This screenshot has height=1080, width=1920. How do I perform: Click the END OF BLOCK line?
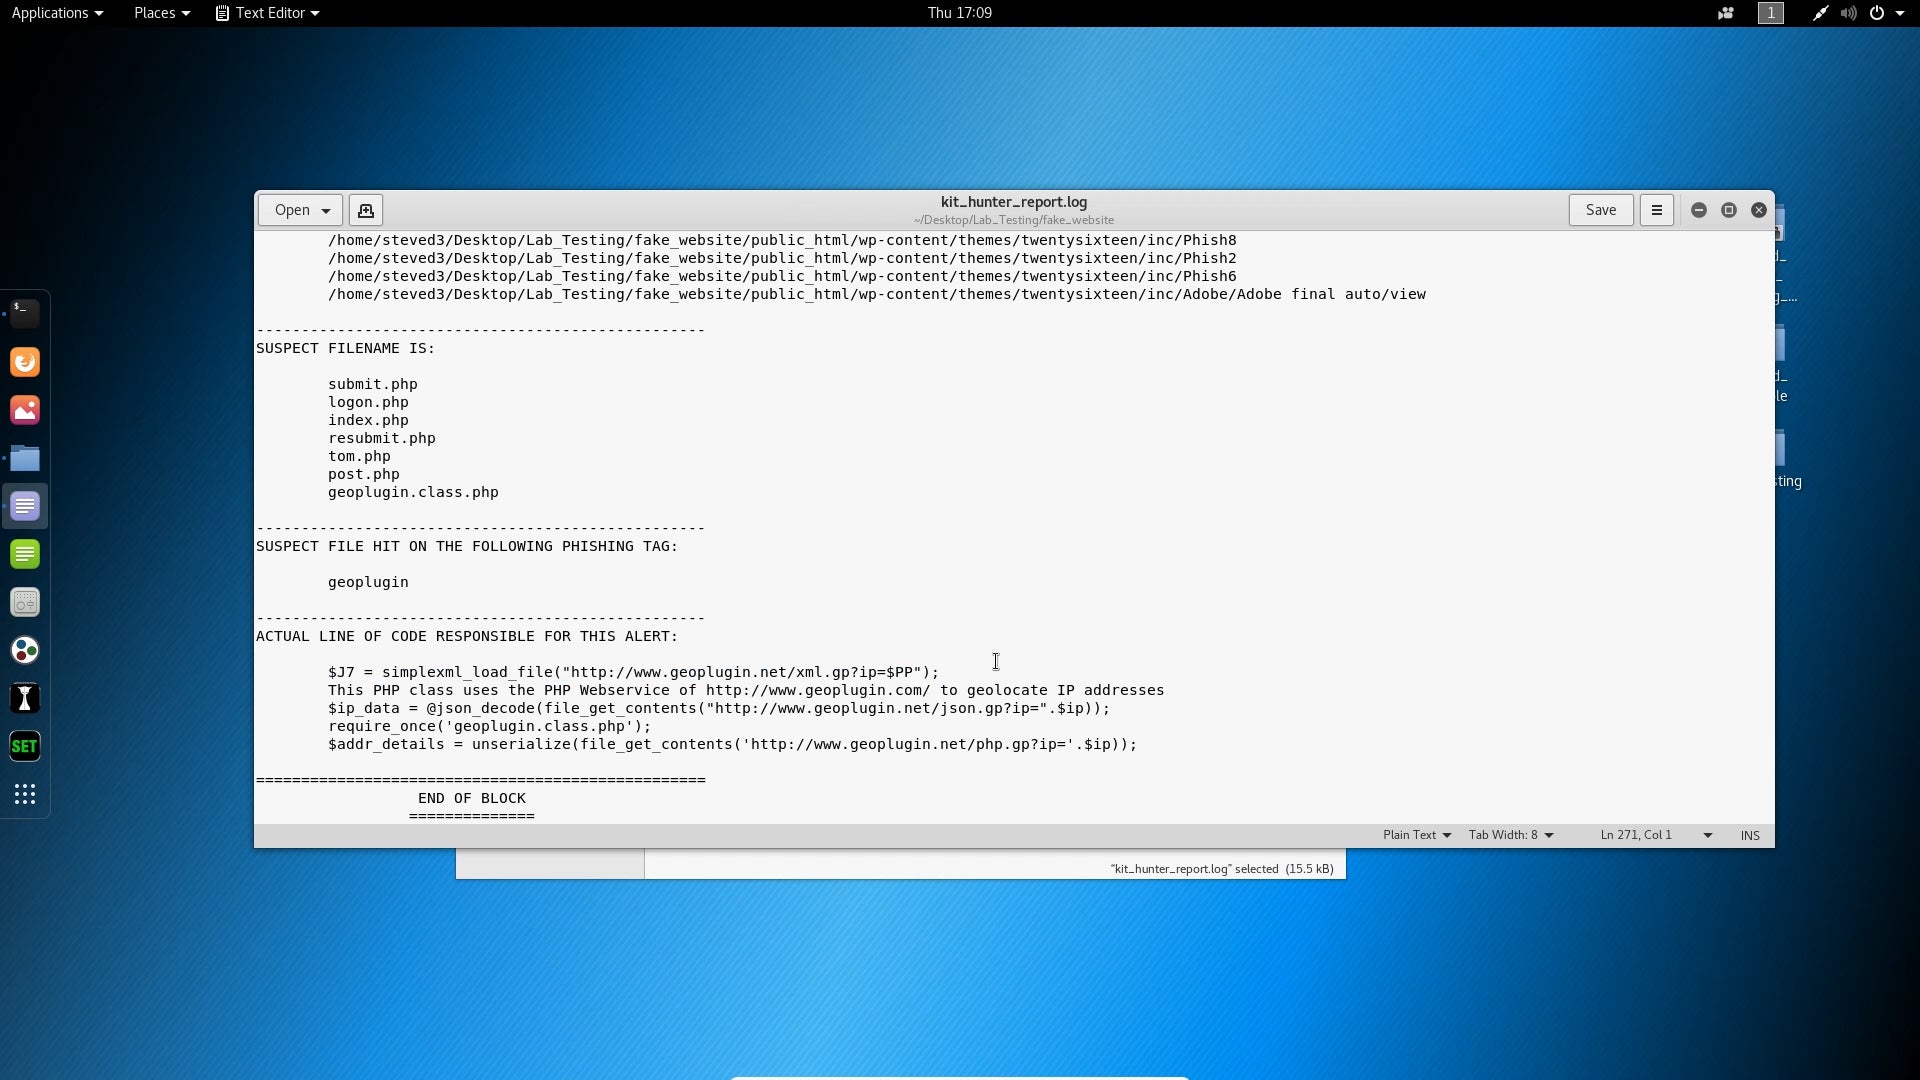pos(471,798)
